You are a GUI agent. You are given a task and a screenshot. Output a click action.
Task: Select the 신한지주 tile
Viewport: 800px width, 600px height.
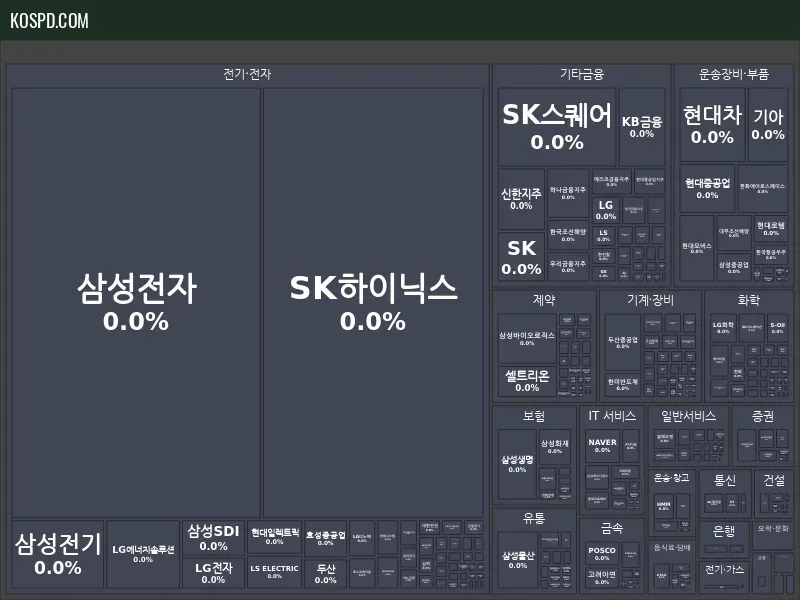tap(521, 199)
